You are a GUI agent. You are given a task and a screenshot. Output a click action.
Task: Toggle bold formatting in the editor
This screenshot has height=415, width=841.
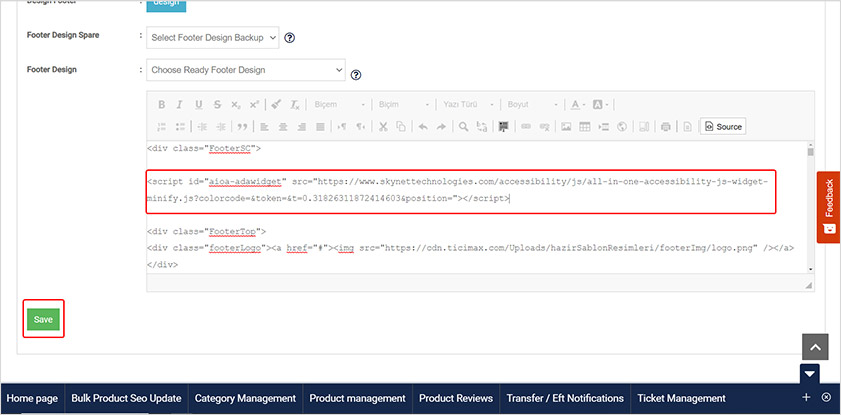pyautogui.click(x=161, y=105)
